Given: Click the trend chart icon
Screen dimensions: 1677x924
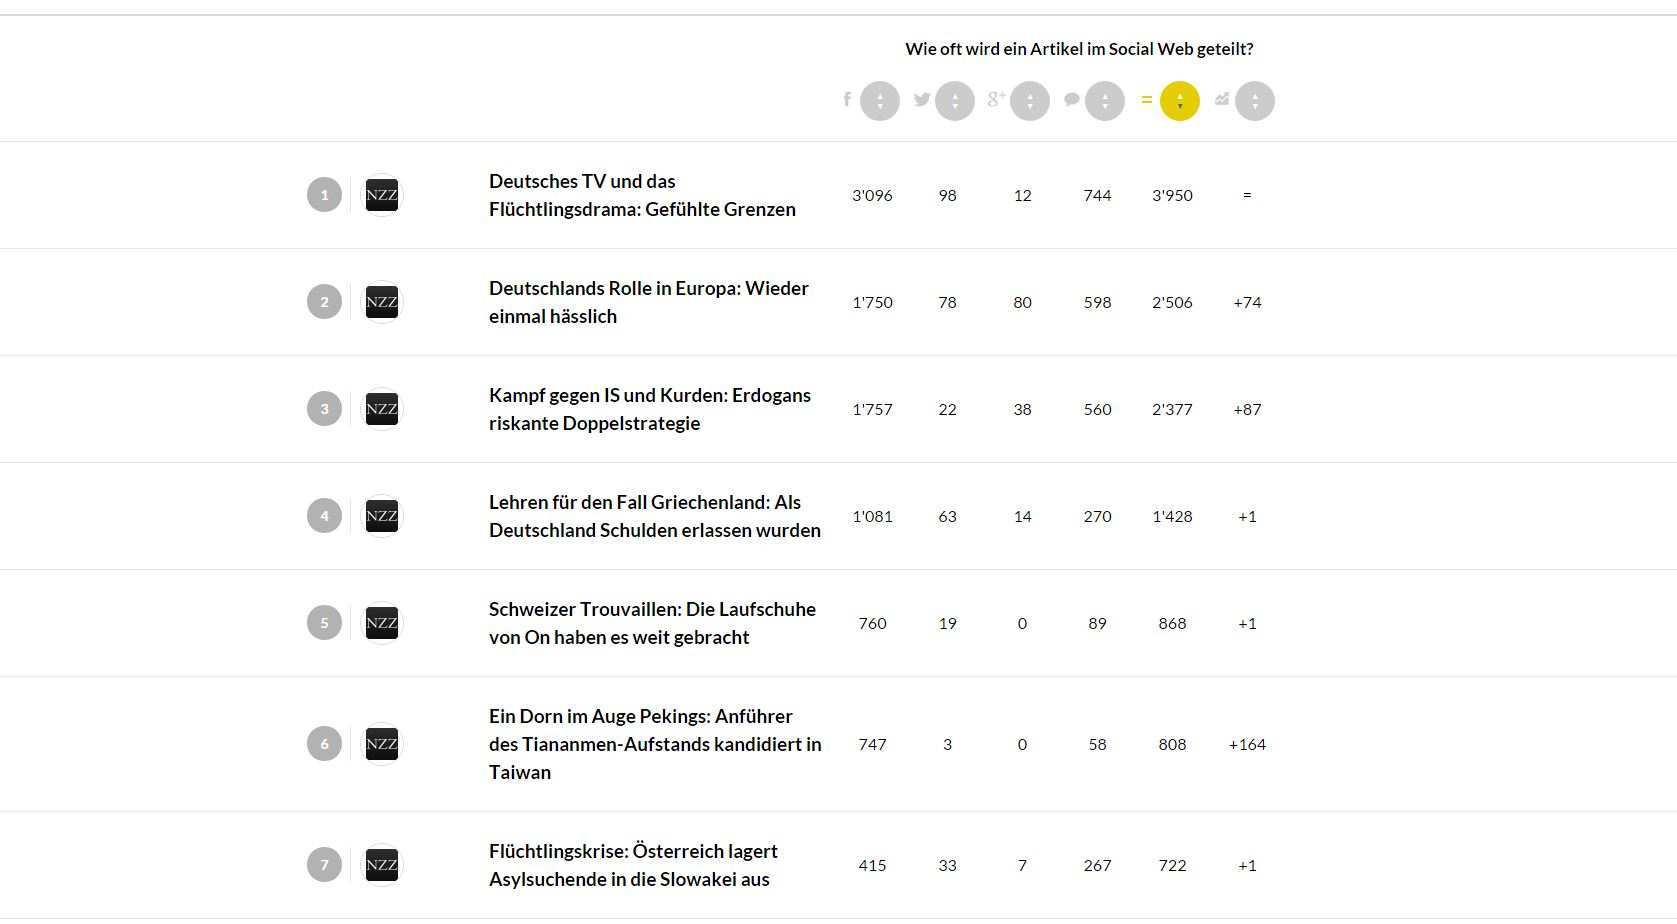Looking at the screenshot, I should click(x=1221, y=99).
